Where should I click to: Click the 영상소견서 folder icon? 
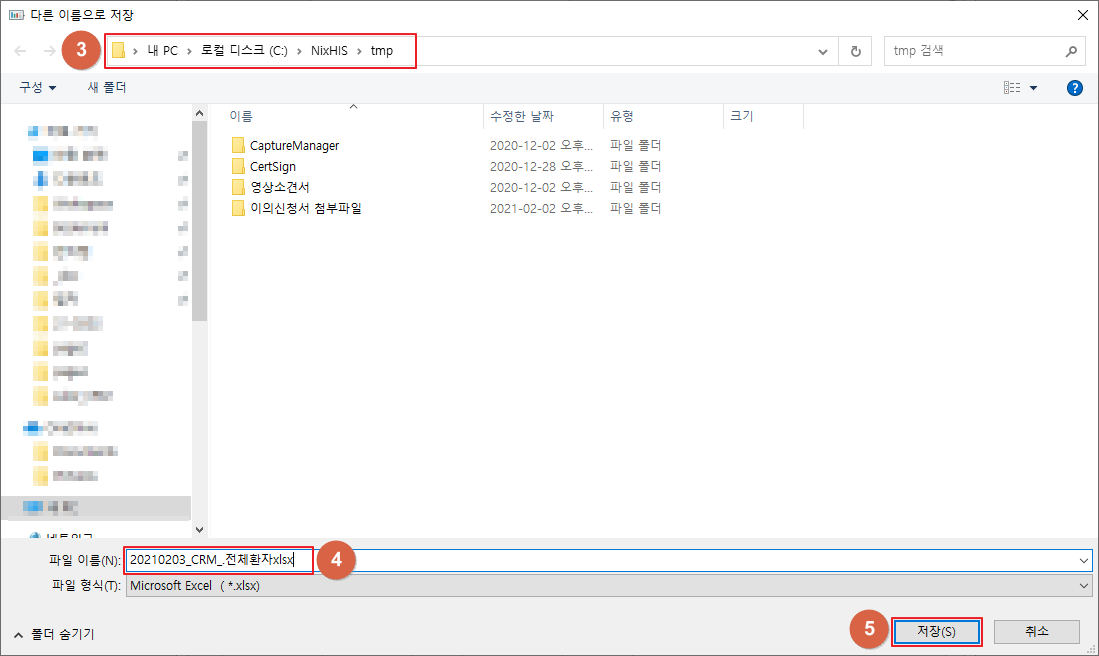238,188
